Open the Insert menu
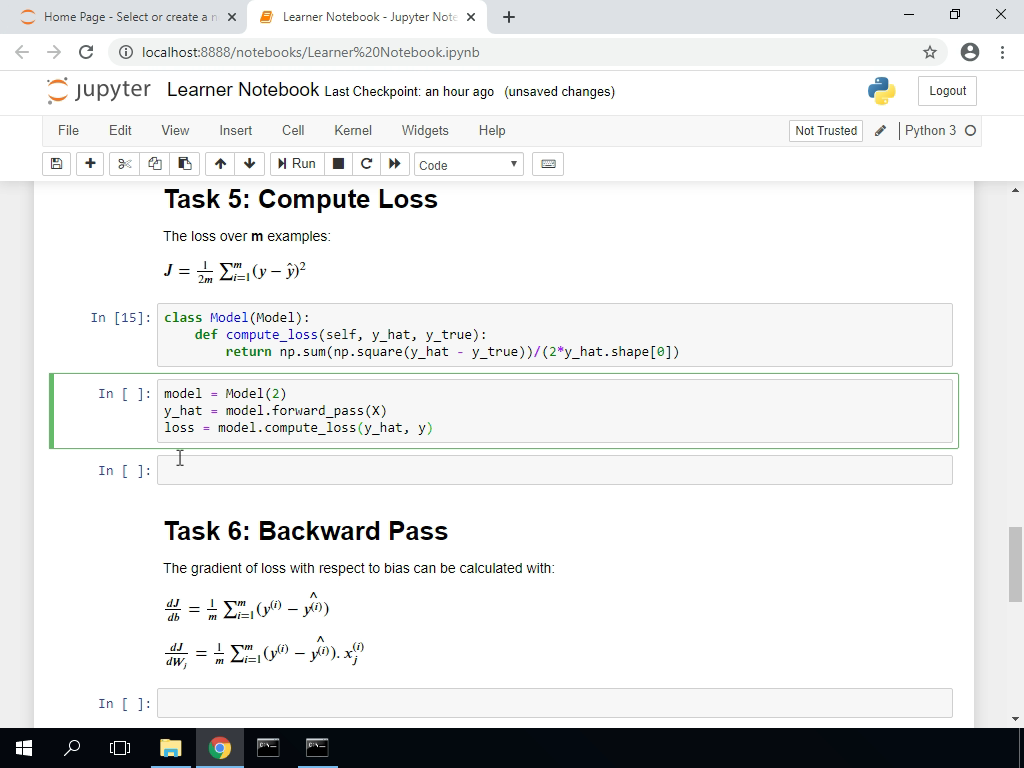Viewport: 1024px width, 768px height. tap(235, 131)
